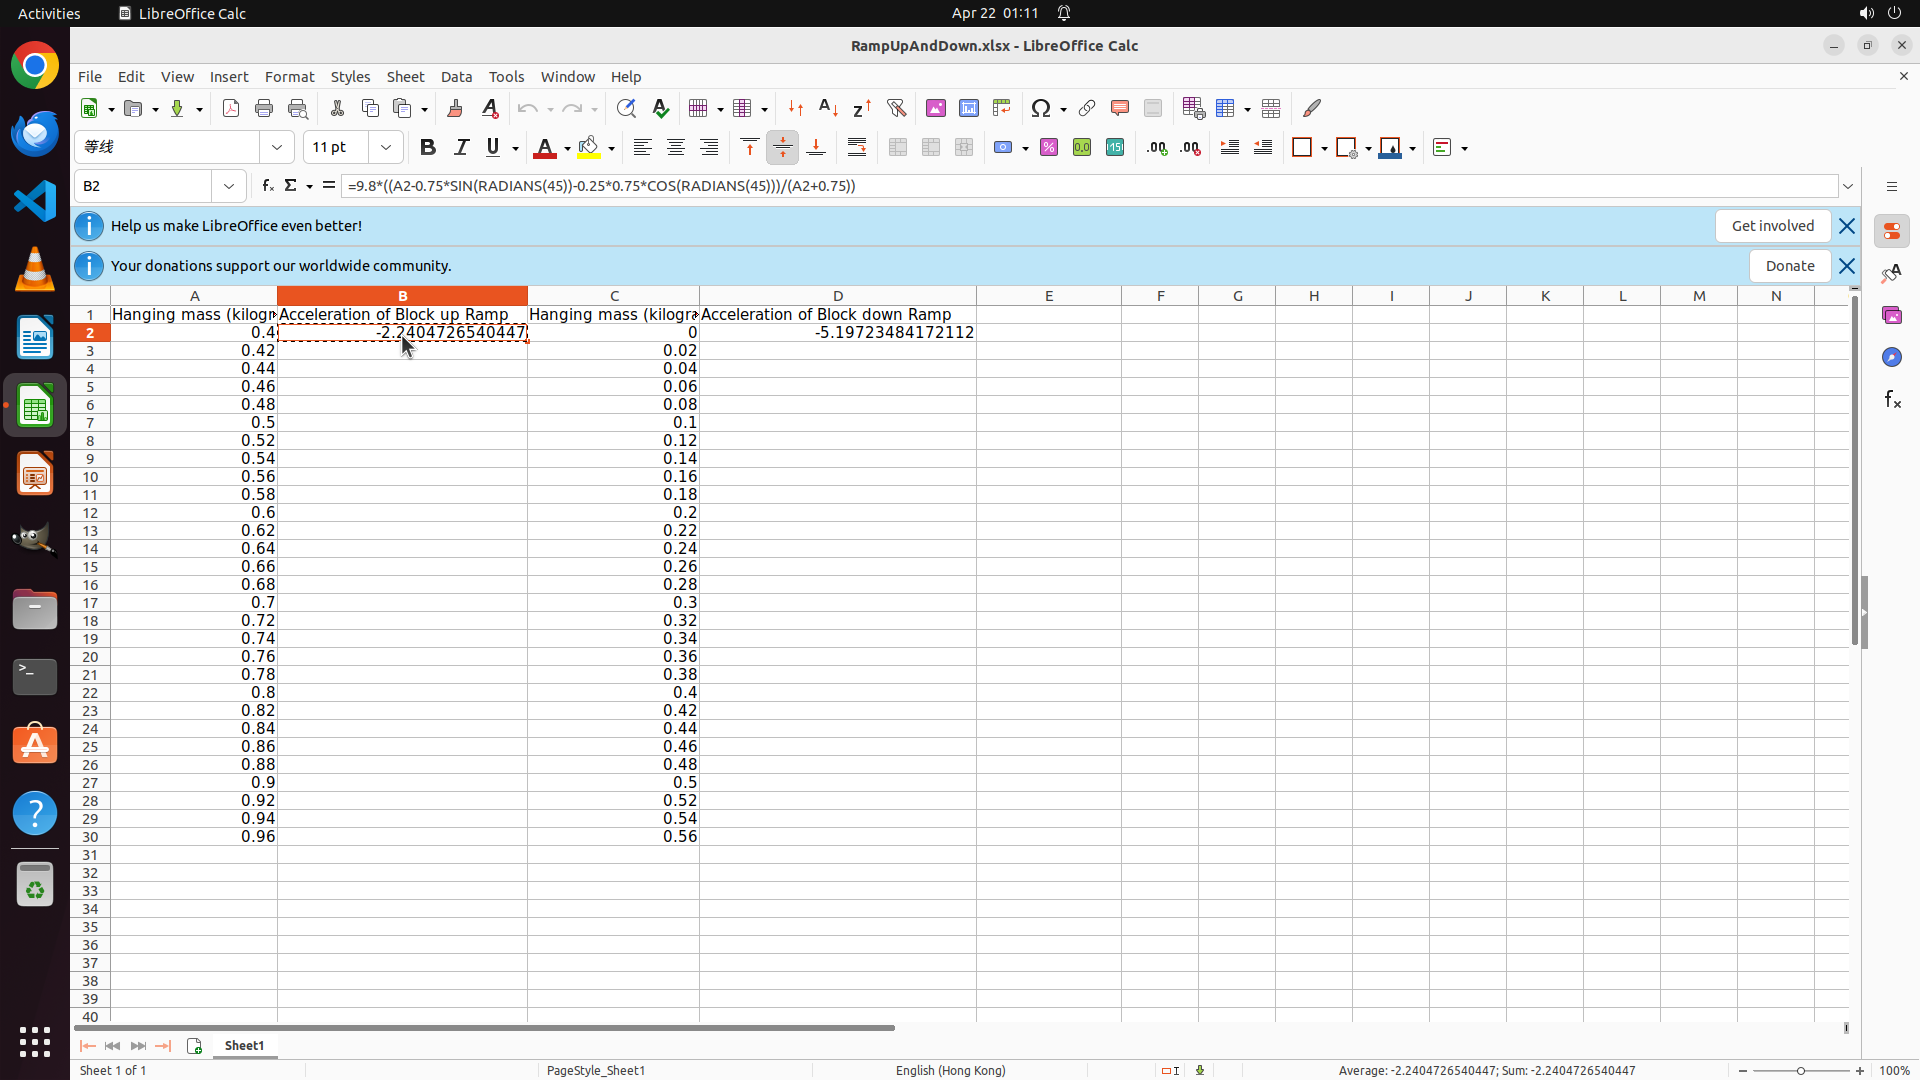This screenshot has height=1080, width=1920.
Task: Click the zoom slider handle
Action: [x=1801, y=1071]
